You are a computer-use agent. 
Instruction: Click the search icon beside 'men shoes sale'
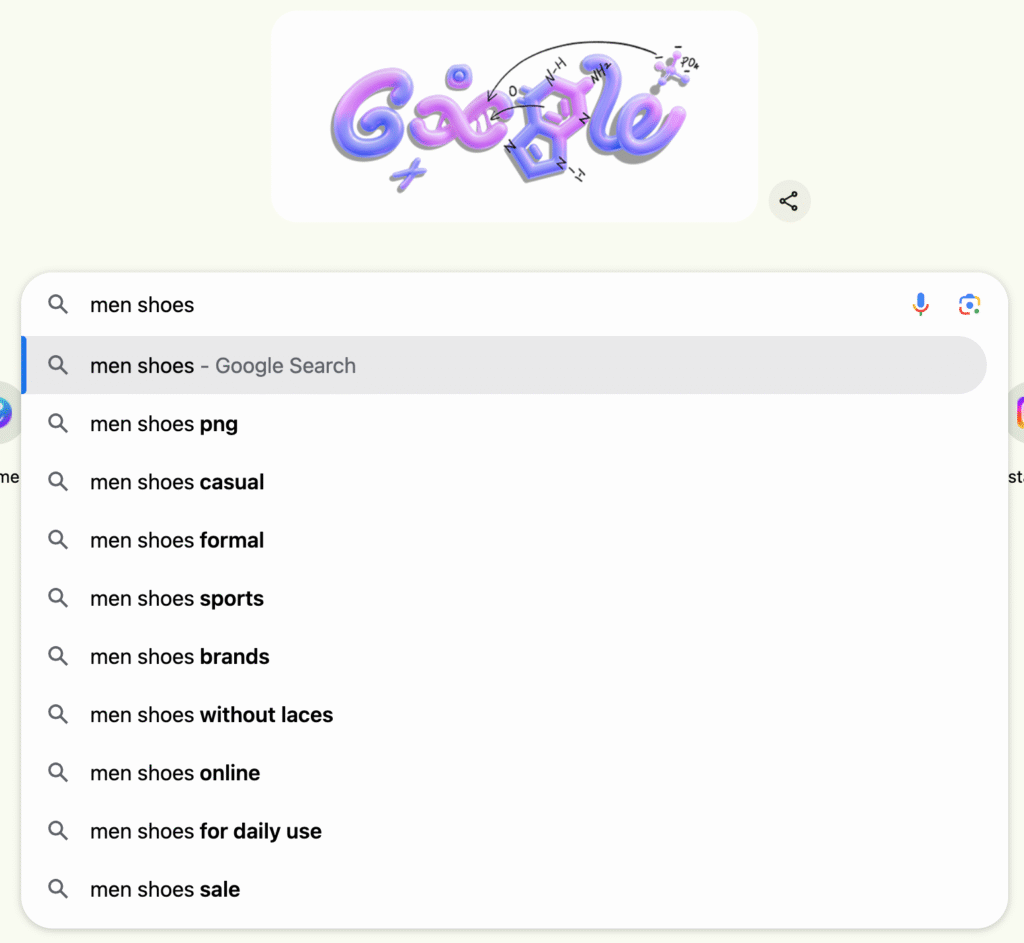[x=57, y=889]
